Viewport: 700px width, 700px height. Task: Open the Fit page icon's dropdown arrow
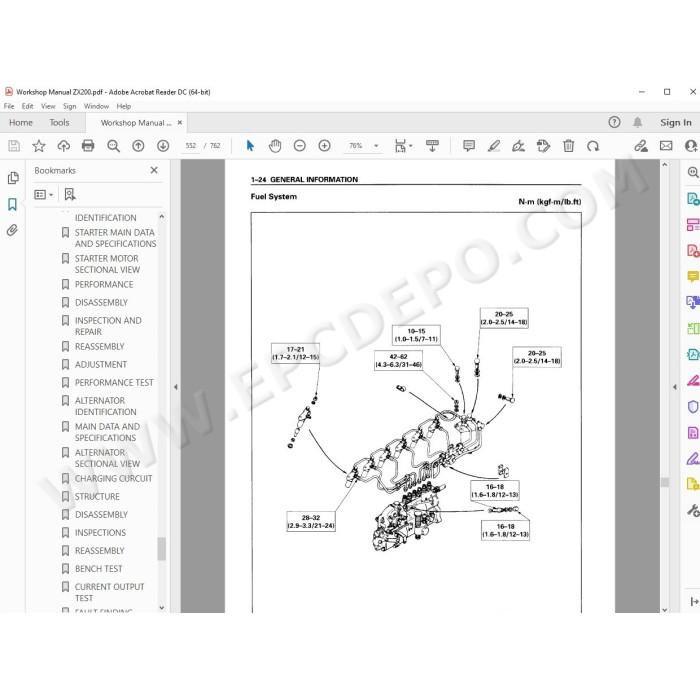(411, 146)
